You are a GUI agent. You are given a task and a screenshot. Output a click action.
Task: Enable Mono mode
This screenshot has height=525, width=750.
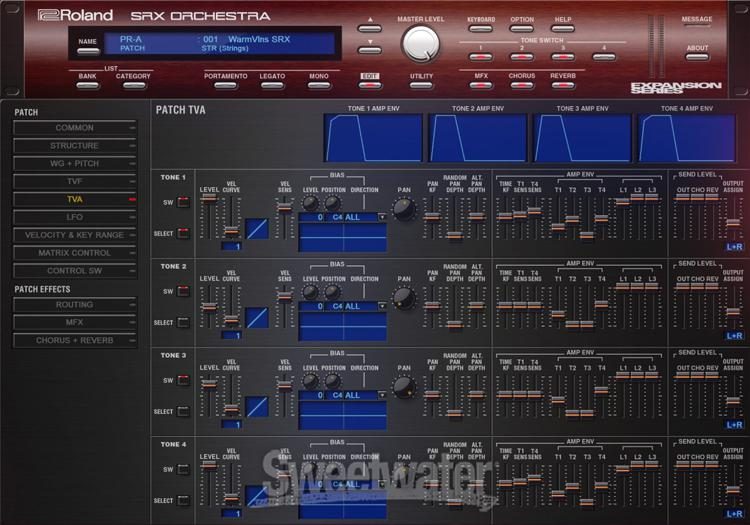click(x=319, y=86)
